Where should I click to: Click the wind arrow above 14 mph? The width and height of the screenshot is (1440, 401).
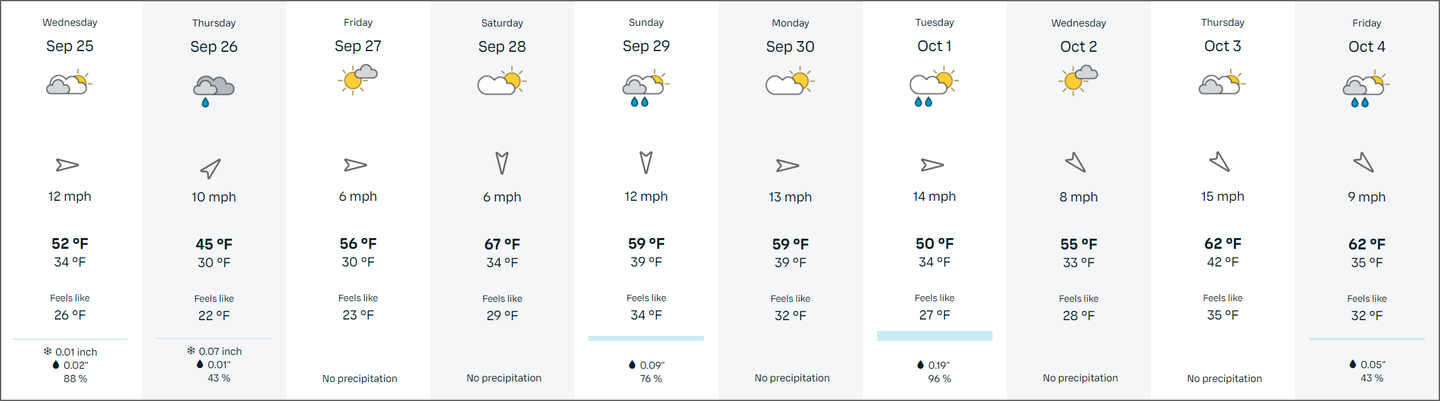pyautogui.click(x=932, y=165)
